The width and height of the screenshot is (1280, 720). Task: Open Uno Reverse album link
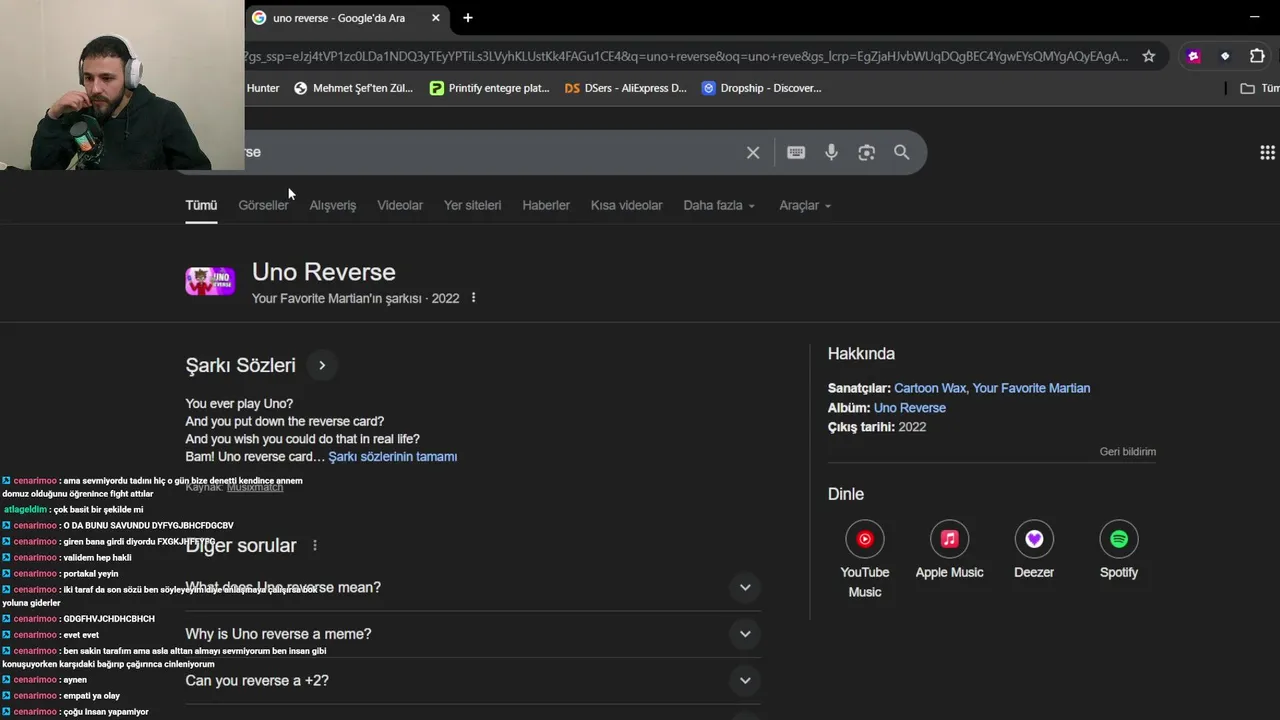[x=910, y=408]
